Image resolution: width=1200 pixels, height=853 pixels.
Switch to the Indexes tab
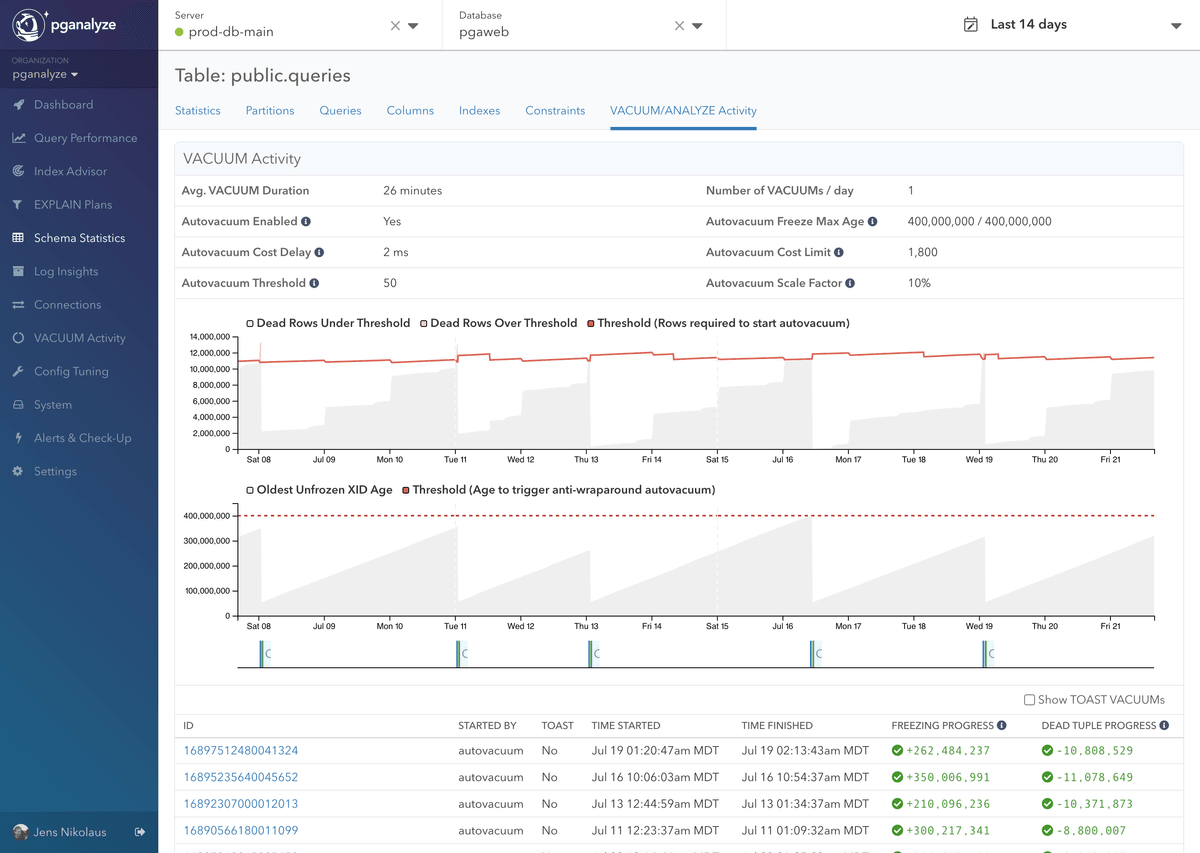479,112
